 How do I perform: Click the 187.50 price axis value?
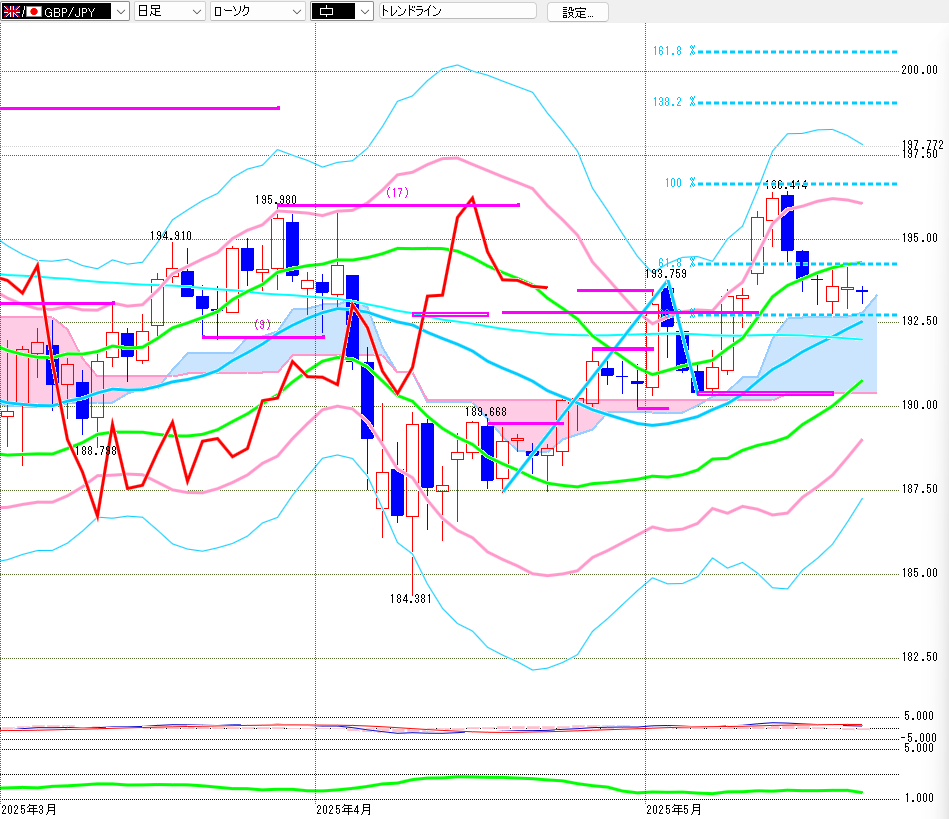pyautogui.click(x=919, y=489)
